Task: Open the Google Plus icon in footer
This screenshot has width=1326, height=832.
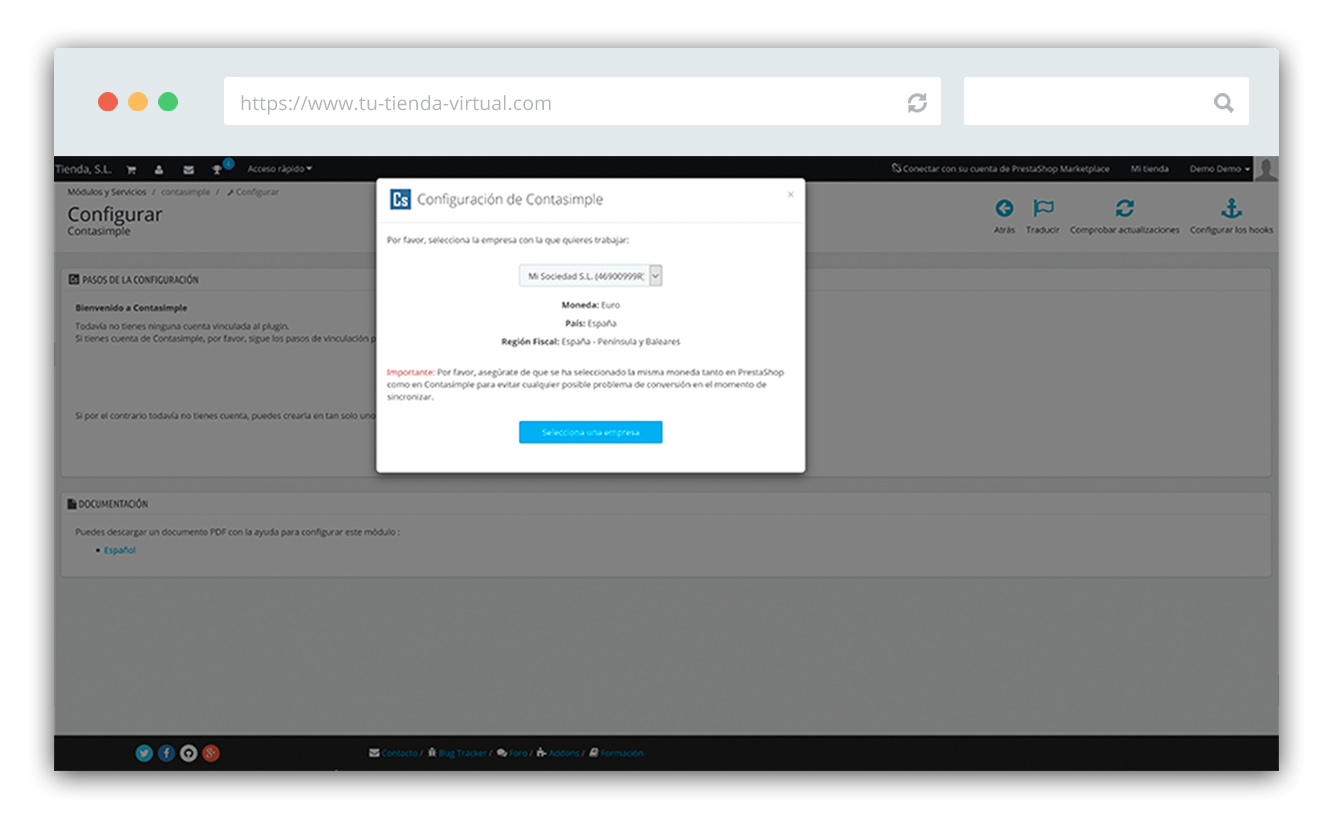Action: pyautogui.click(x=211, y=753)
